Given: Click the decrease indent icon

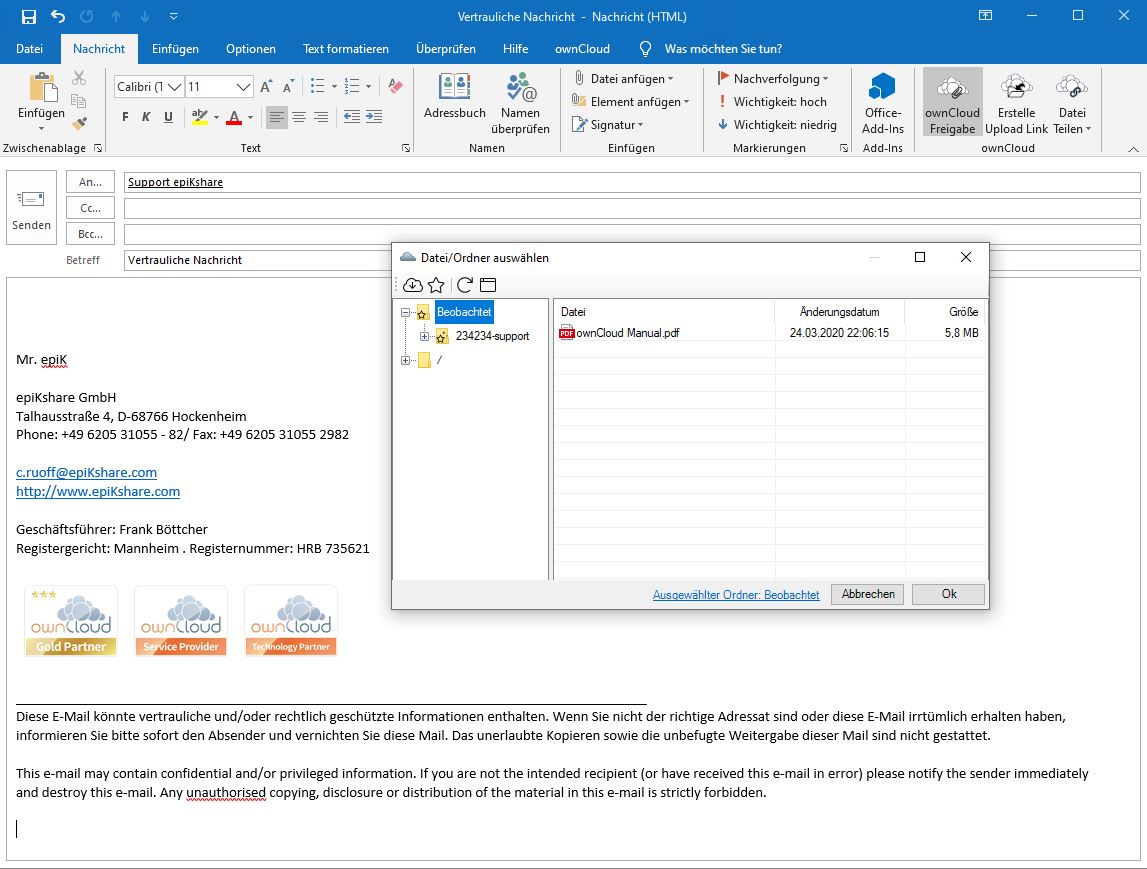Looking at the screenshot, I should click(x=352, y=117).
